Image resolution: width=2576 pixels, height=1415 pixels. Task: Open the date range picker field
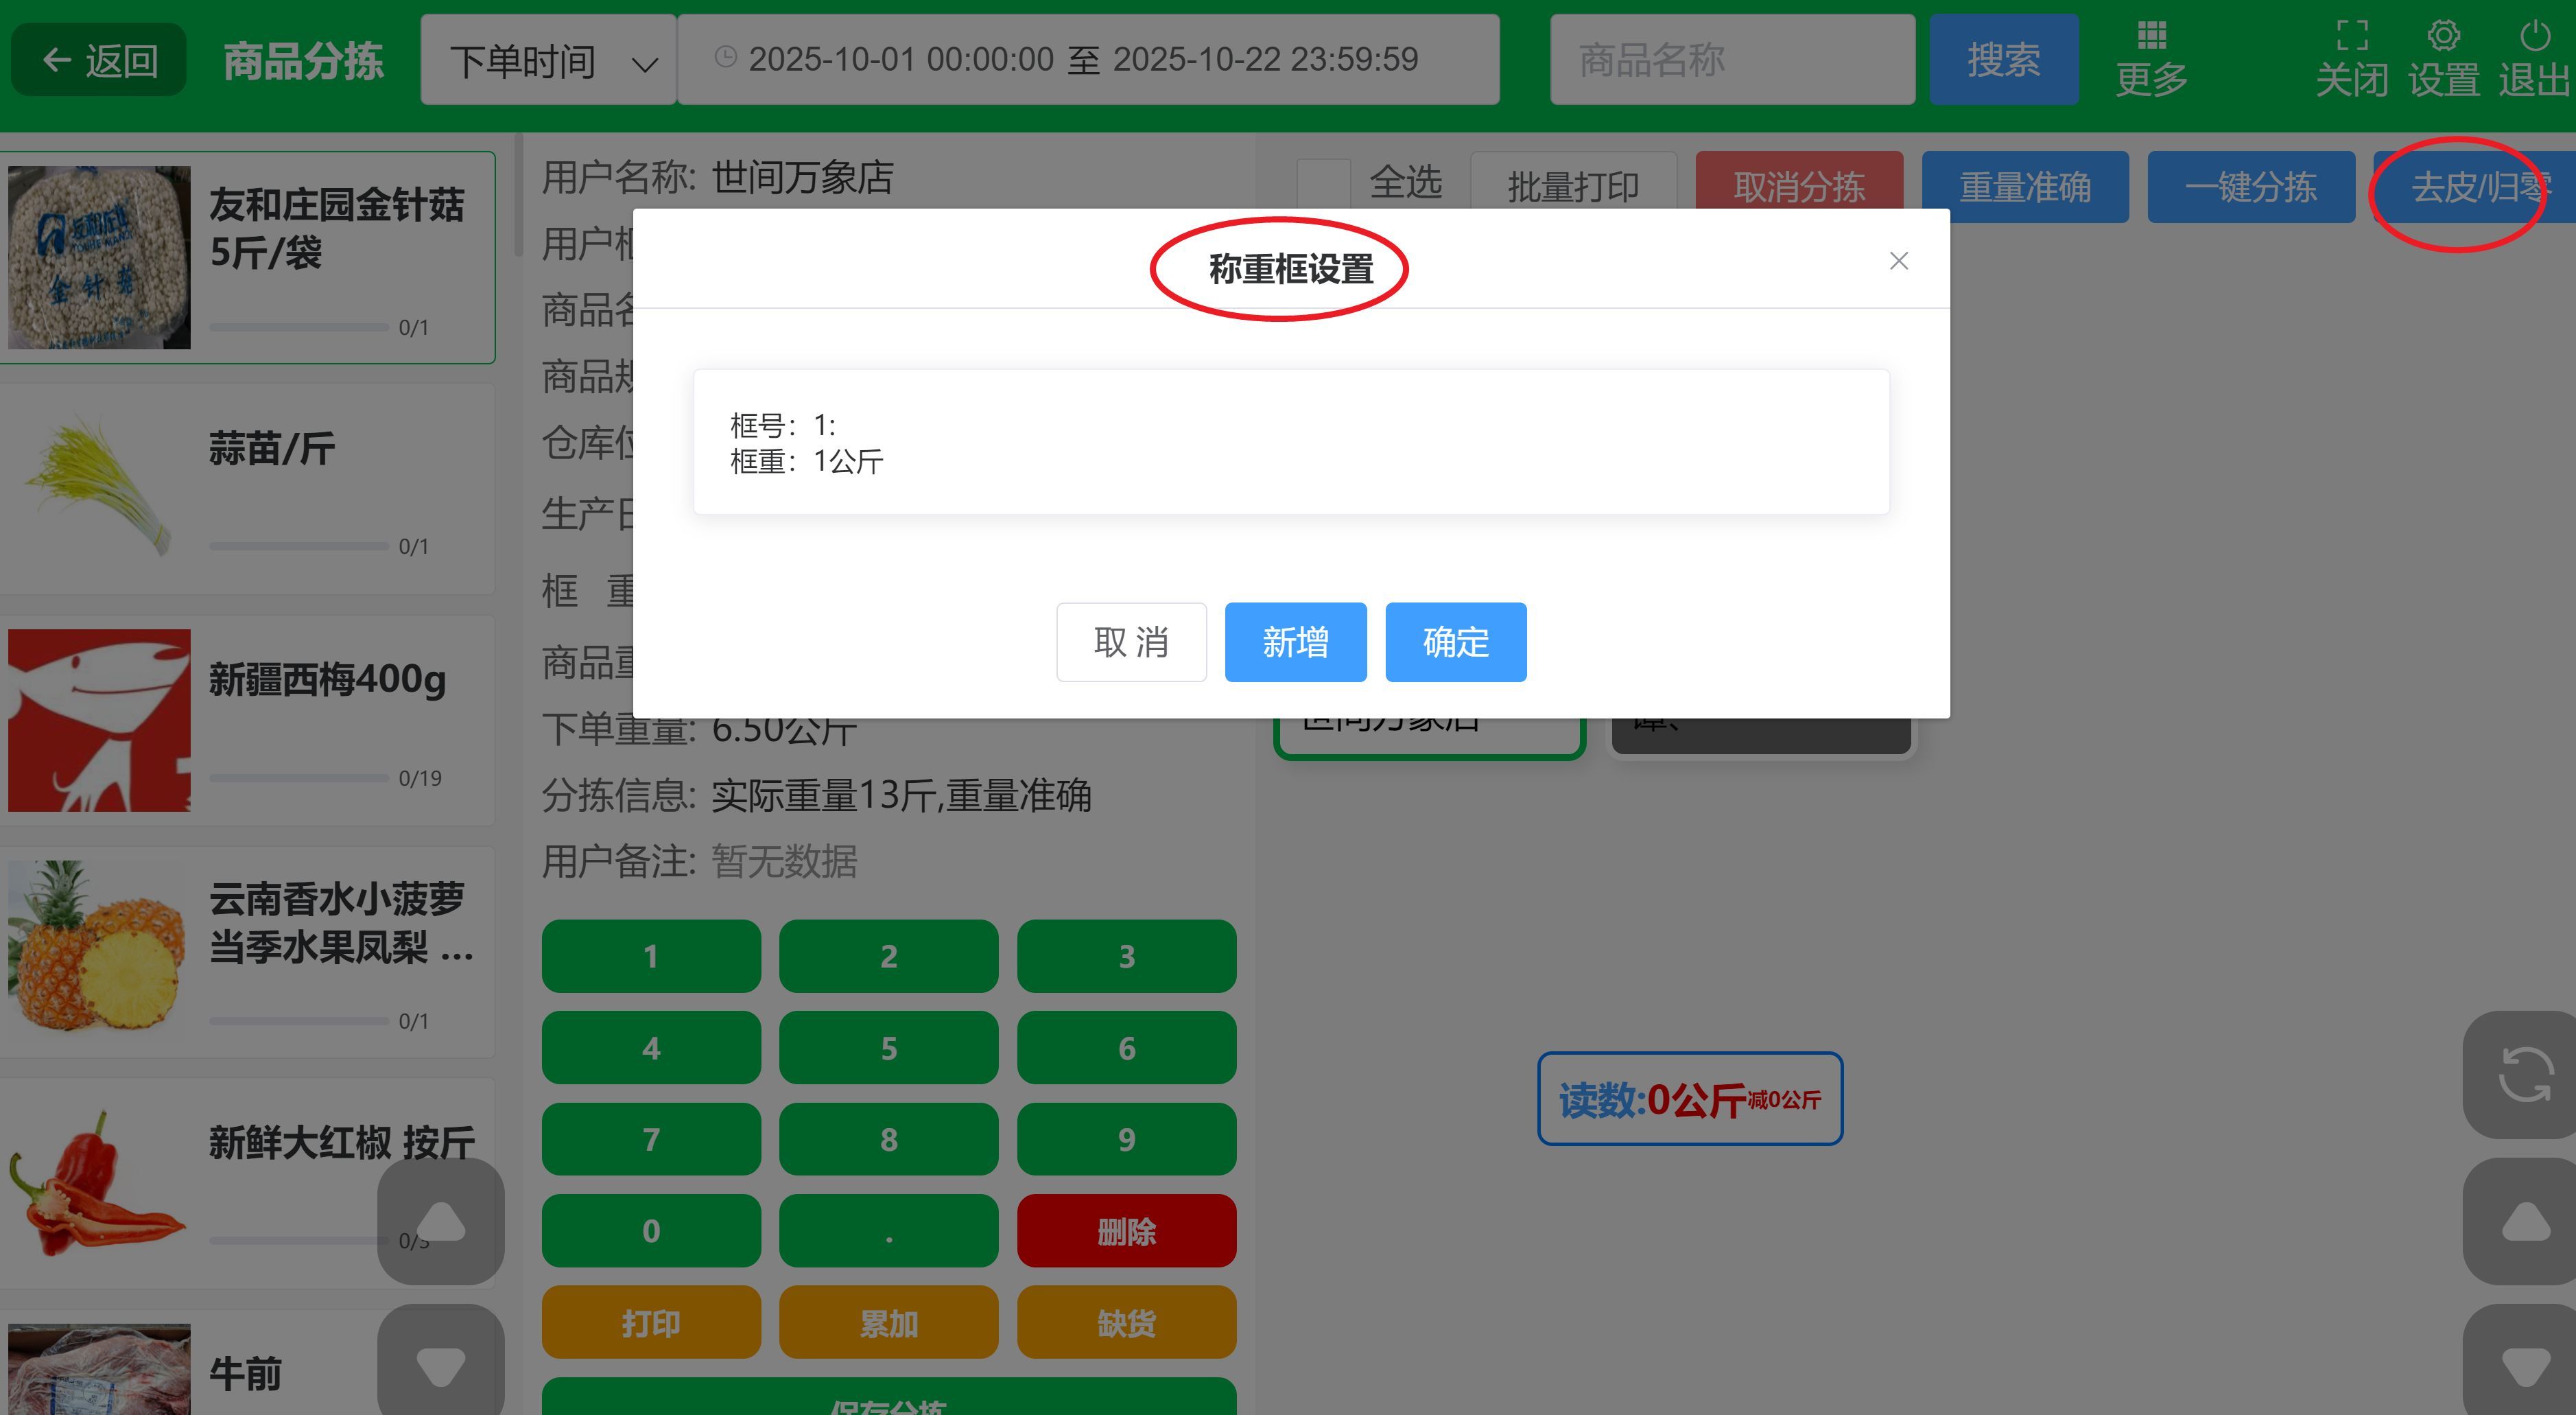[1088, 60]
